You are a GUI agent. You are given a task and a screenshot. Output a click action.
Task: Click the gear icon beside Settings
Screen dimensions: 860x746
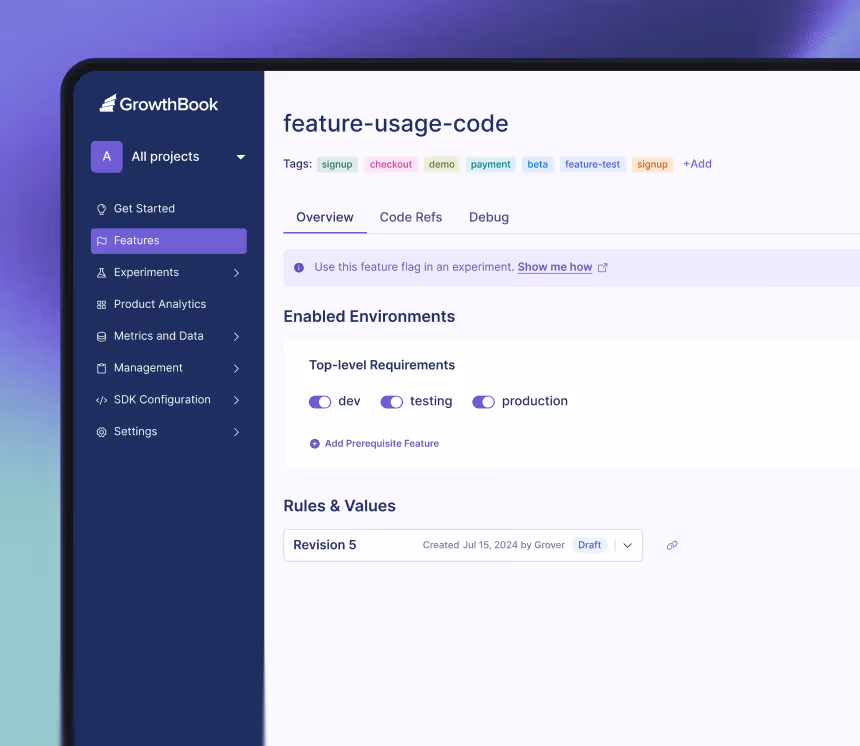click(101, 432)
